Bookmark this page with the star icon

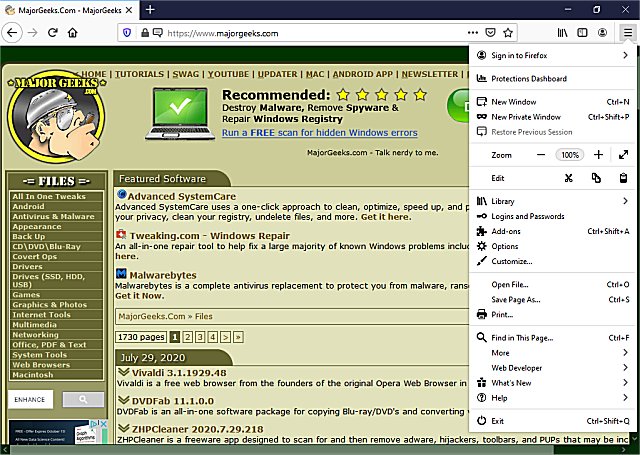[x=508, y=33]
